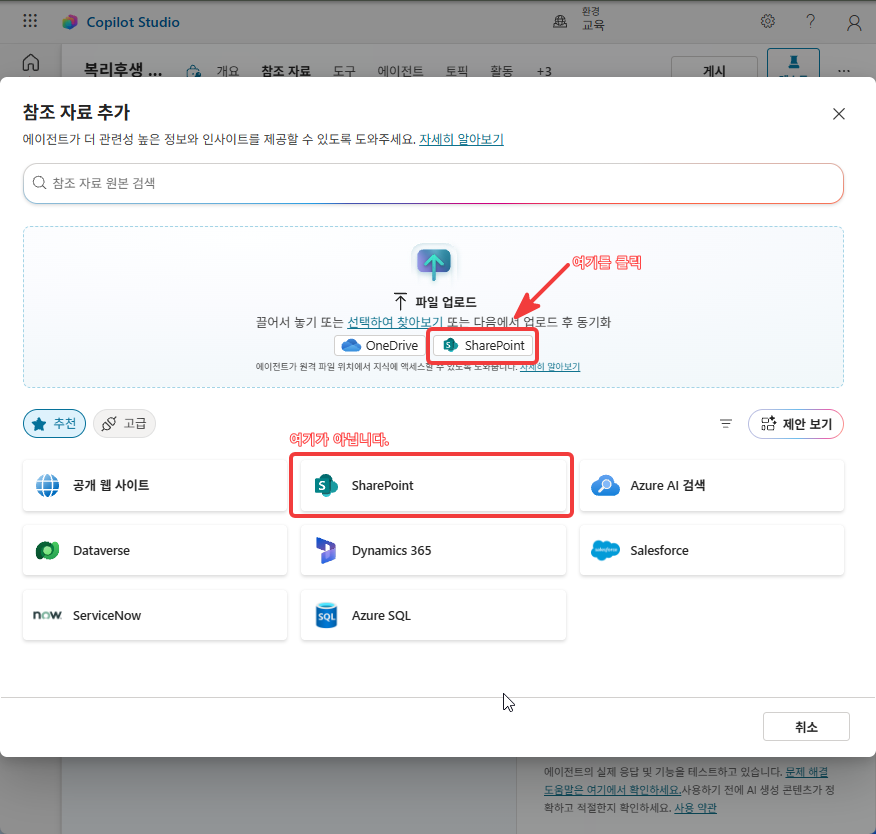Select the SharePoint knowledge source card
The image size is (876, 834).
click(x=433, y=485)
